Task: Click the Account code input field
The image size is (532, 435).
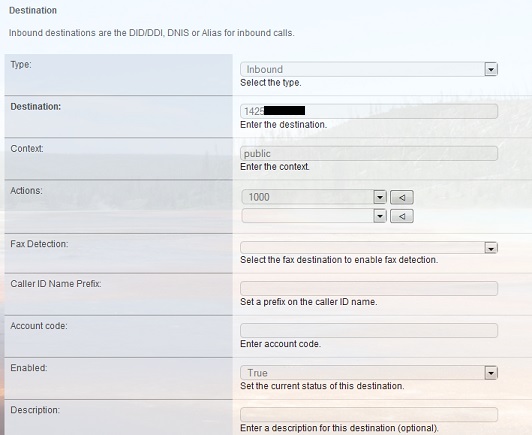Action: (x=369, y=330)
